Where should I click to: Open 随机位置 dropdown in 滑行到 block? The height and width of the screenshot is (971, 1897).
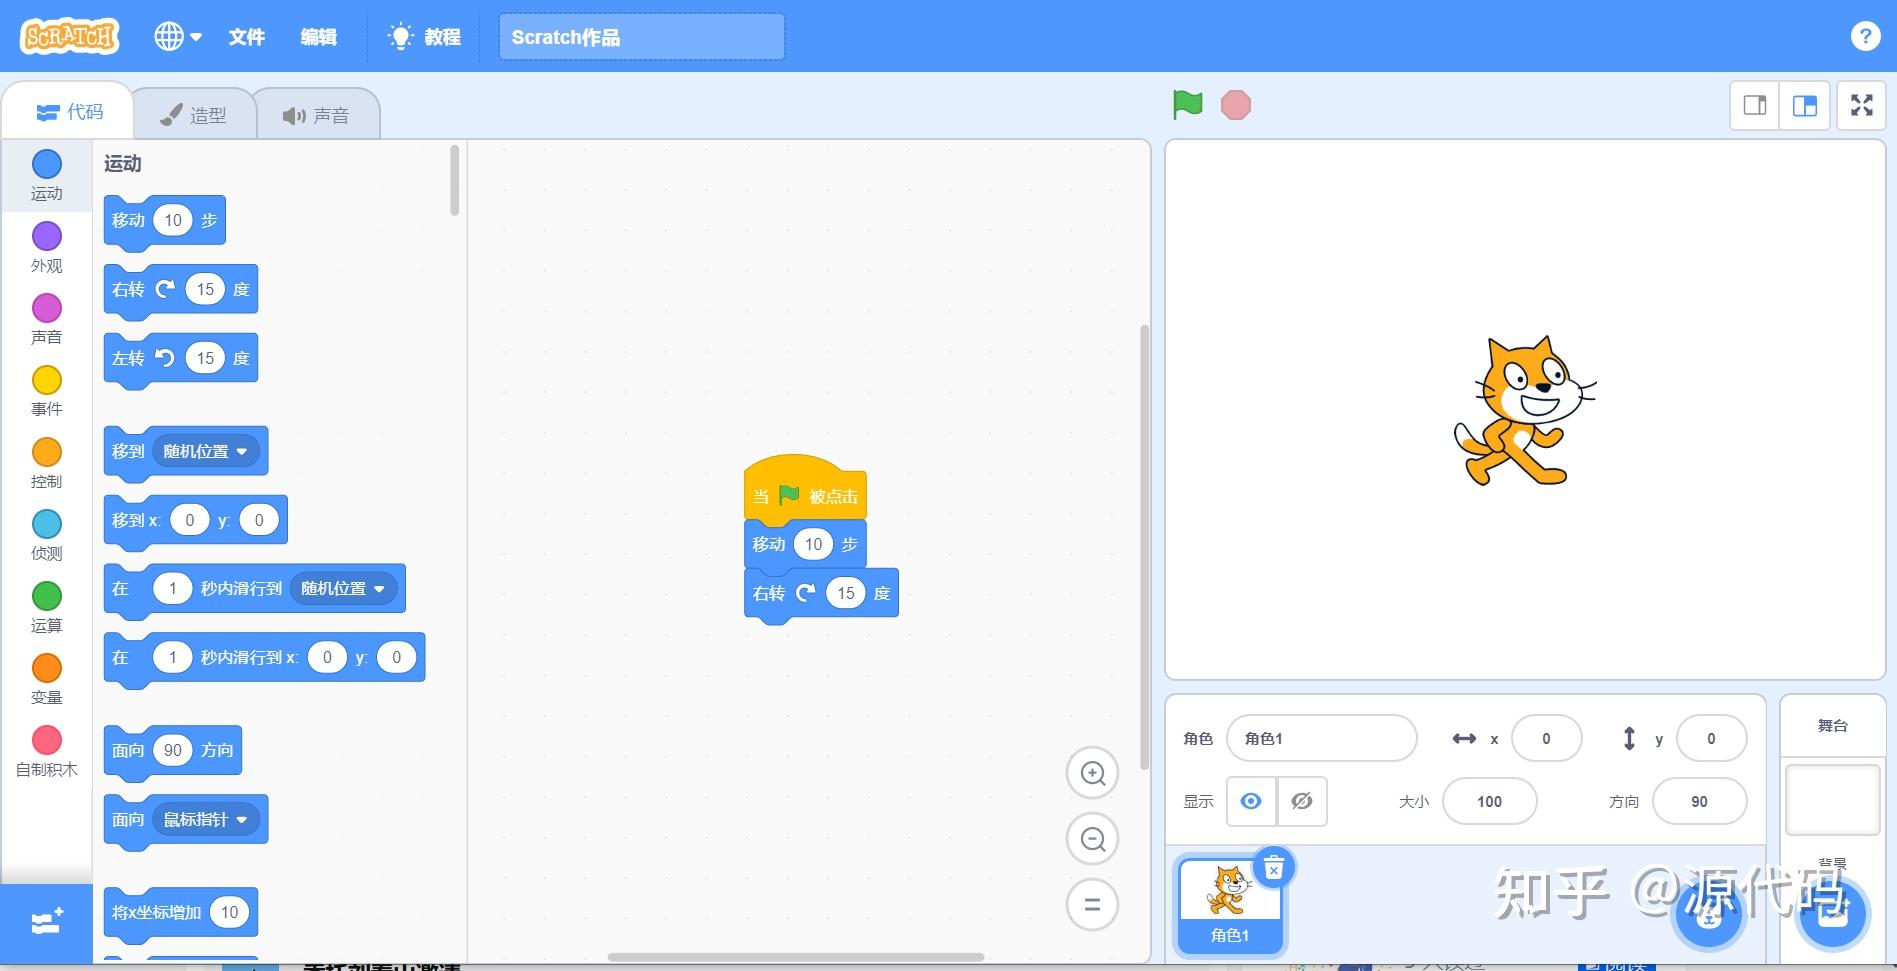343,588
